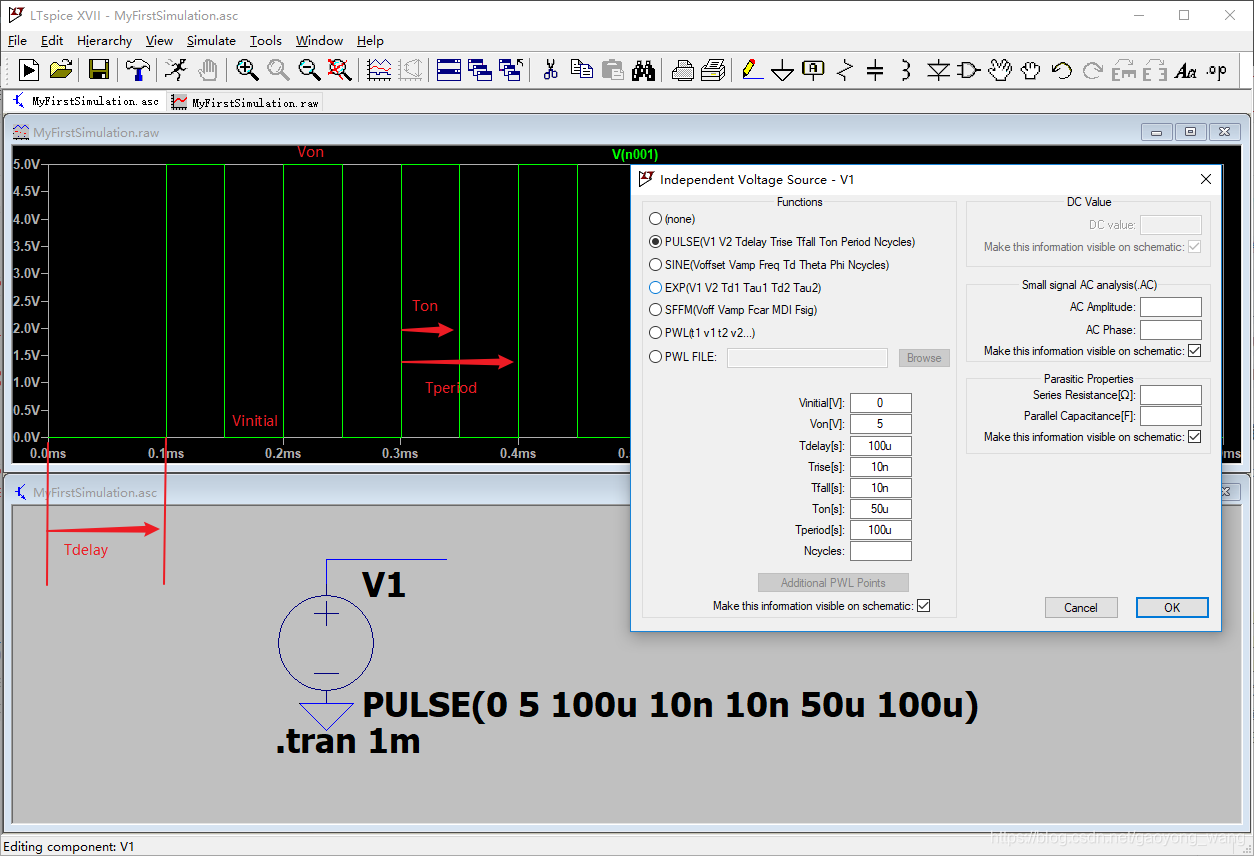Screen dimensions: 1254x856
Task: Toggle Parasitic Properties 'visible on schematic' checkbox
Action: pyautogui.click(x=1194, y=437)
